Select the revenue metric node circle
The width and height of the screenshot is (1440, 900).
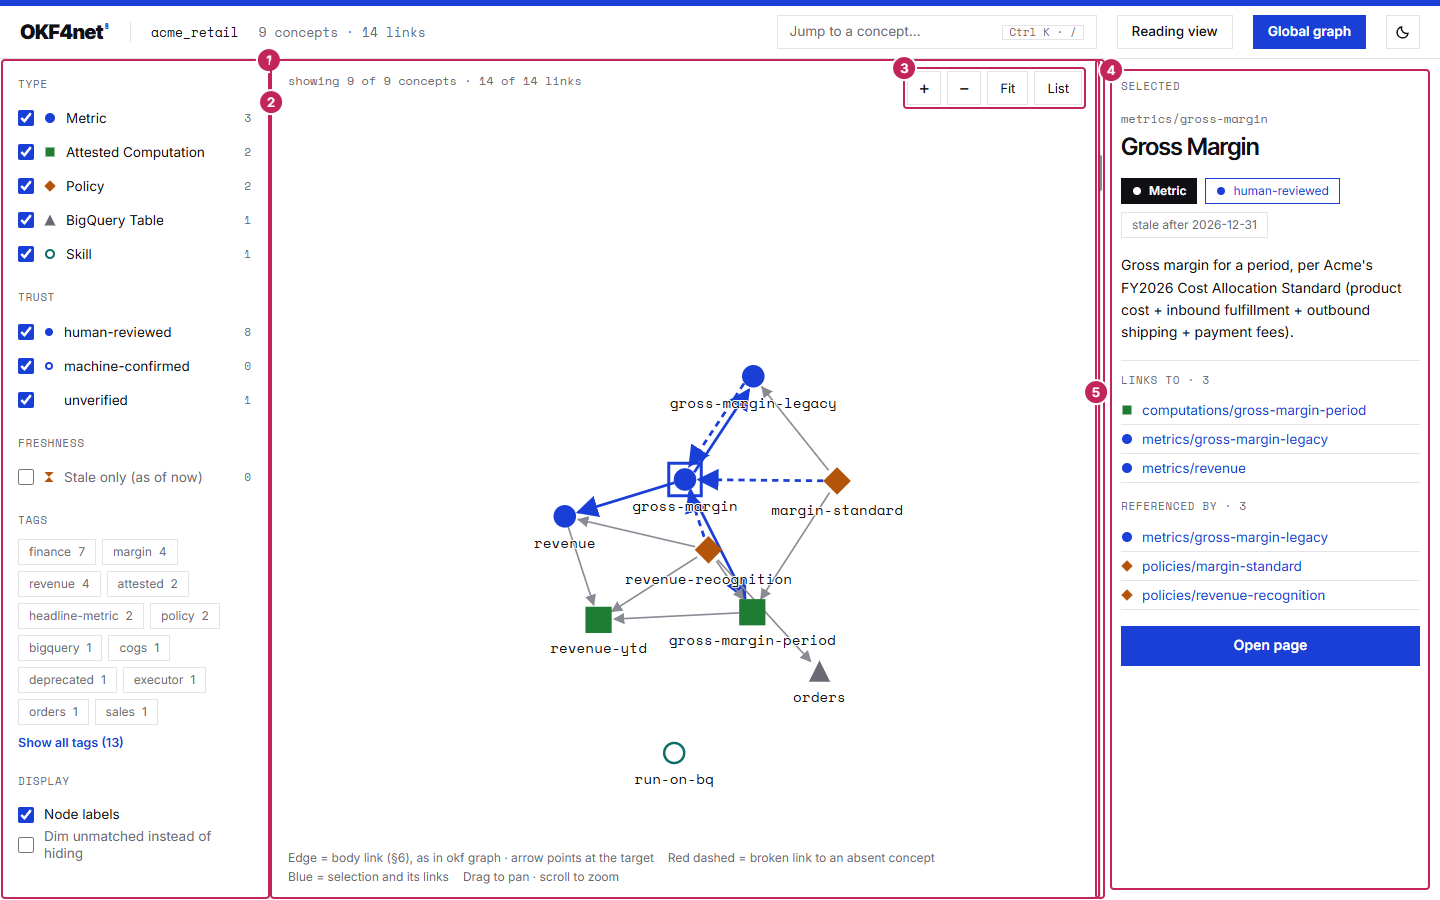(x=564, y=516)
